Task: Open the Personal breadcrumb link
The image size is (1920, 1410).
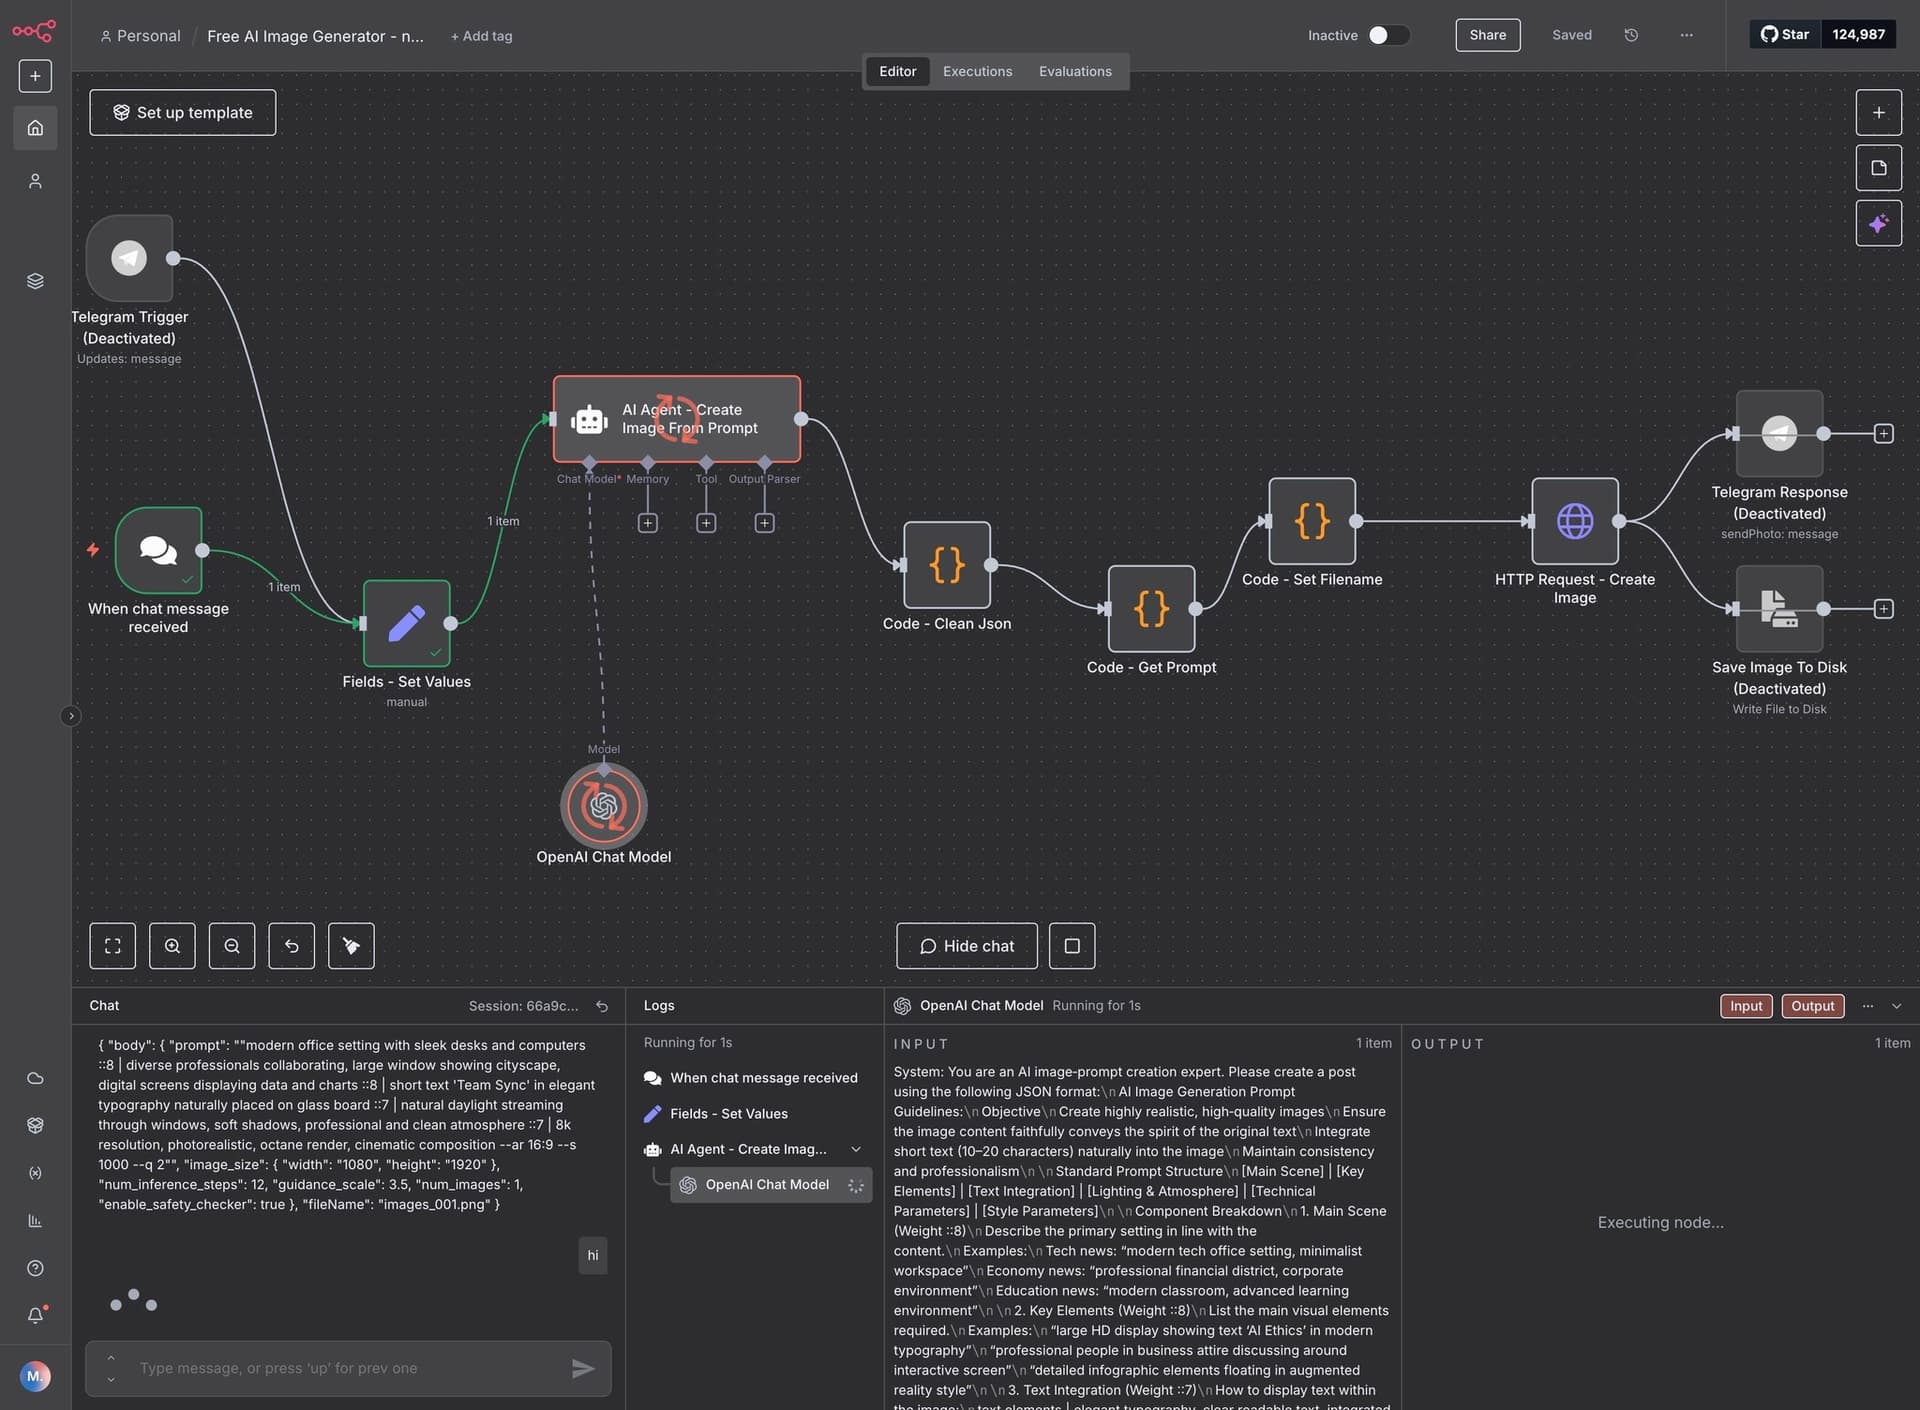Action: [141, 36]
